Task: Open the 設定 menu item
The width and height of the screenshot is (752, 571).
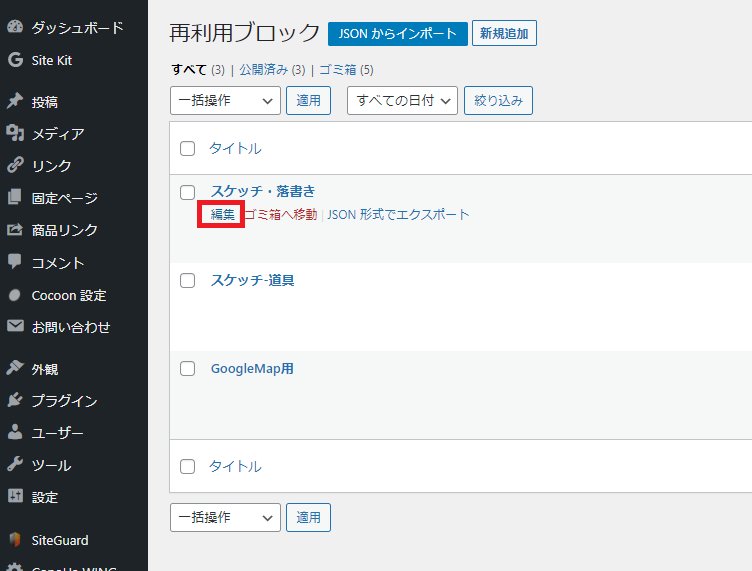Action: pos(45,497)
